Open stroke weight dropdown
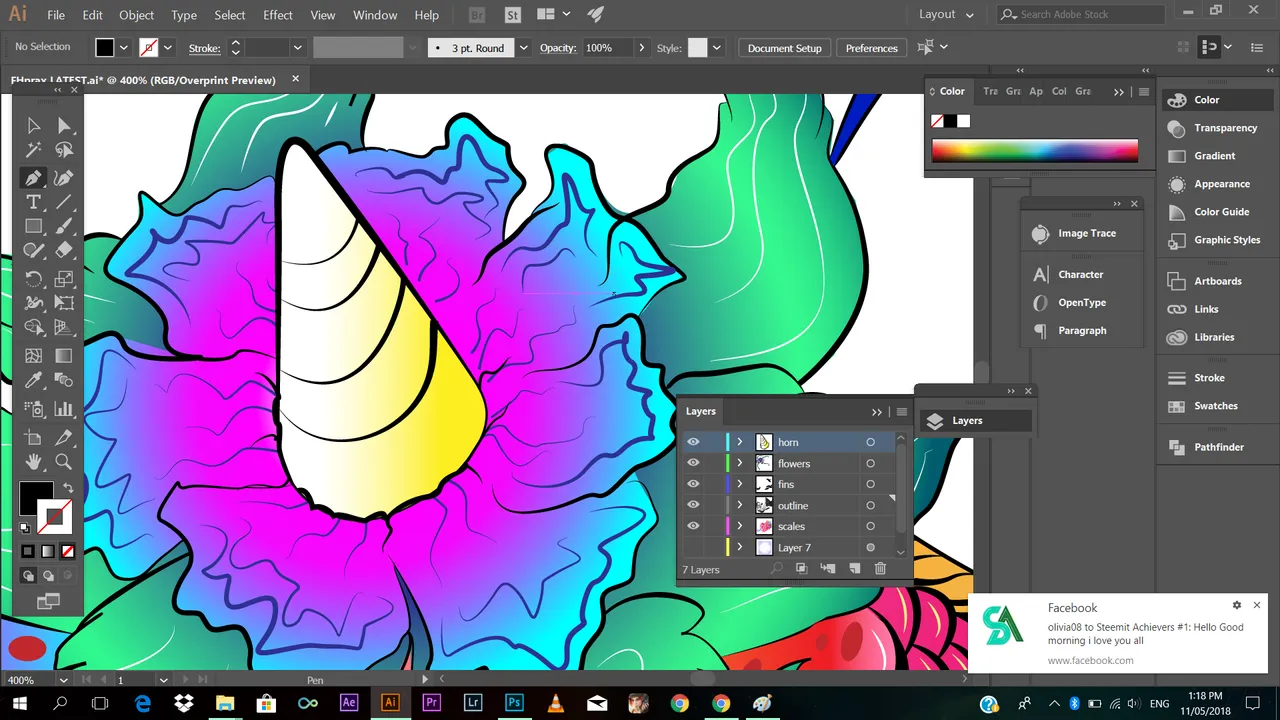Viewport: 1280px width, 720px height. [x=297, y=48]
